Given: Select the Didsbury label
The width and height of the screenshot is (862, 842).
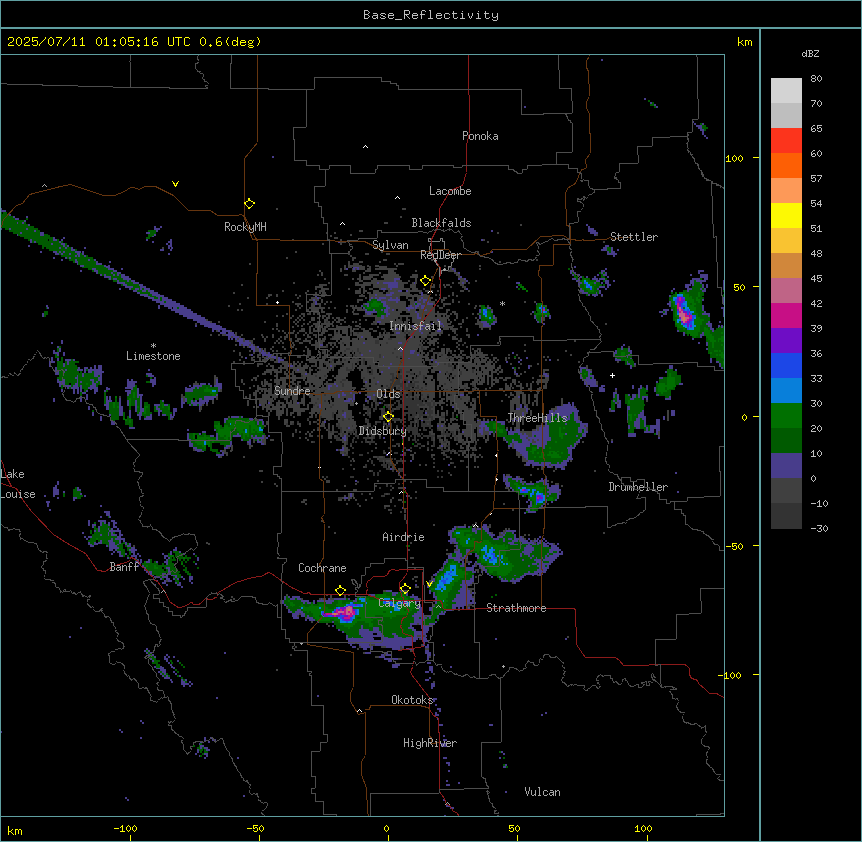Looking at the screenshot, I should pos(382,431).
